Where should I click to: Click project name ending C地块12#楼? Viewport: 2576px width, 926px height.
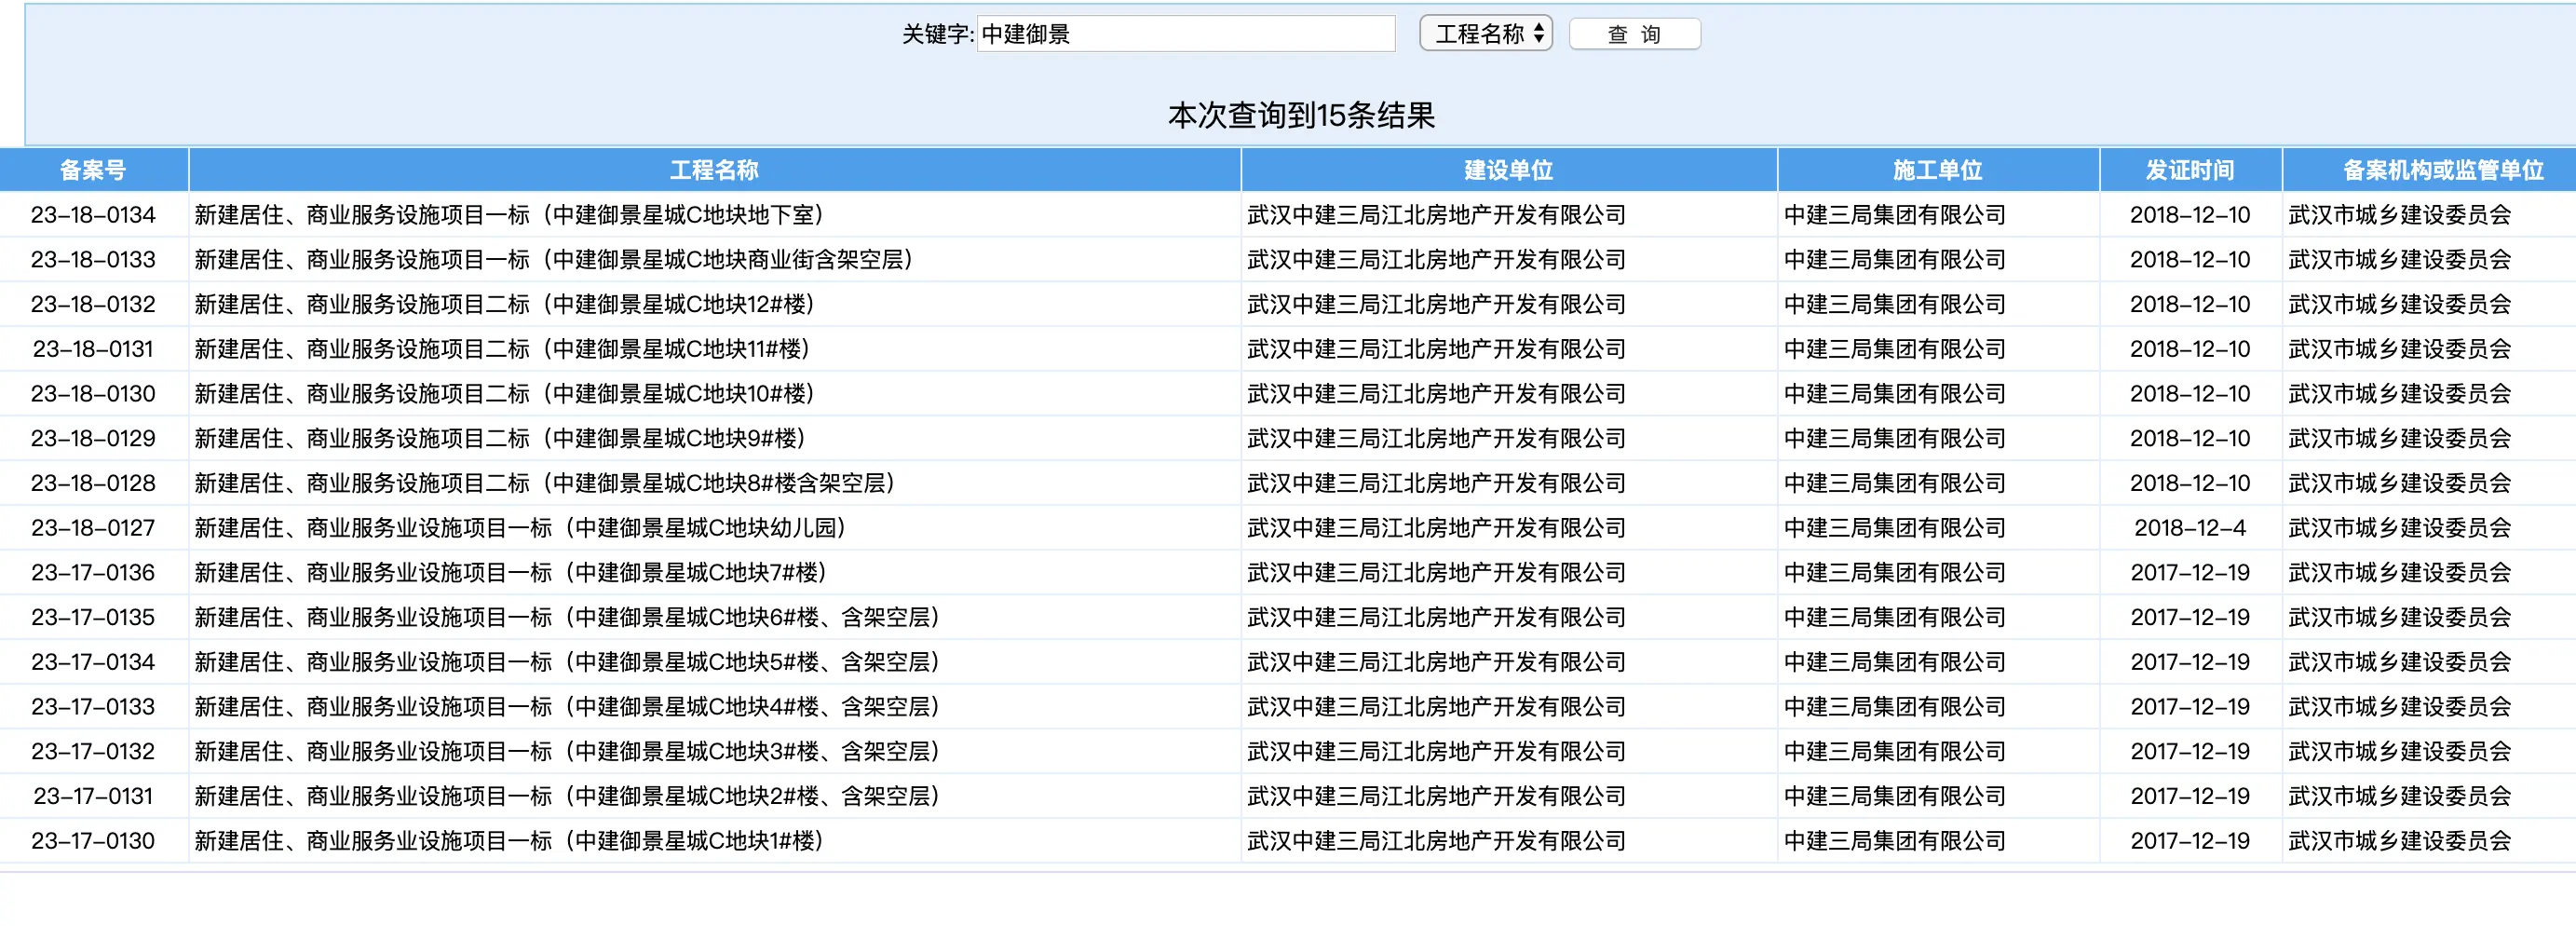tap(507, 304)
